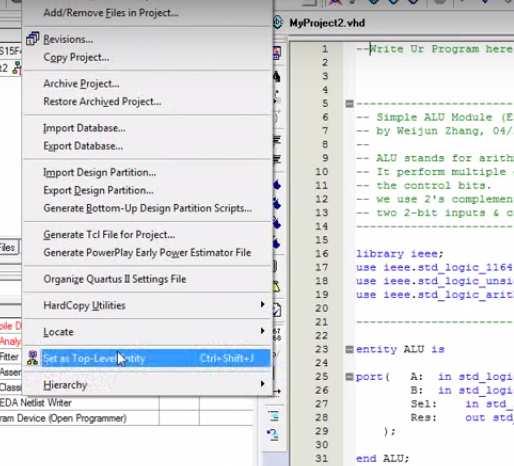
Task: Switch to the MyProject2.vhd editor tab
Action: (x=327, y=23)
